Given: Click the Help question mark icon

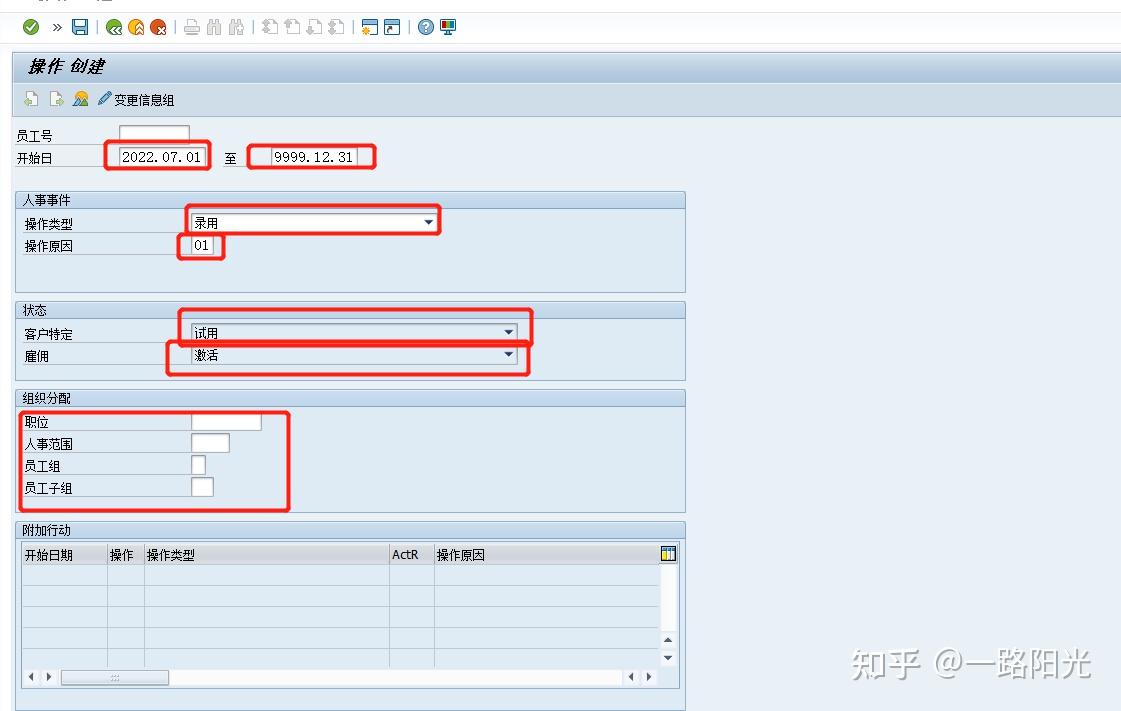Looking at the screenshot, I should pyautogui.click(x=426, y=27).
